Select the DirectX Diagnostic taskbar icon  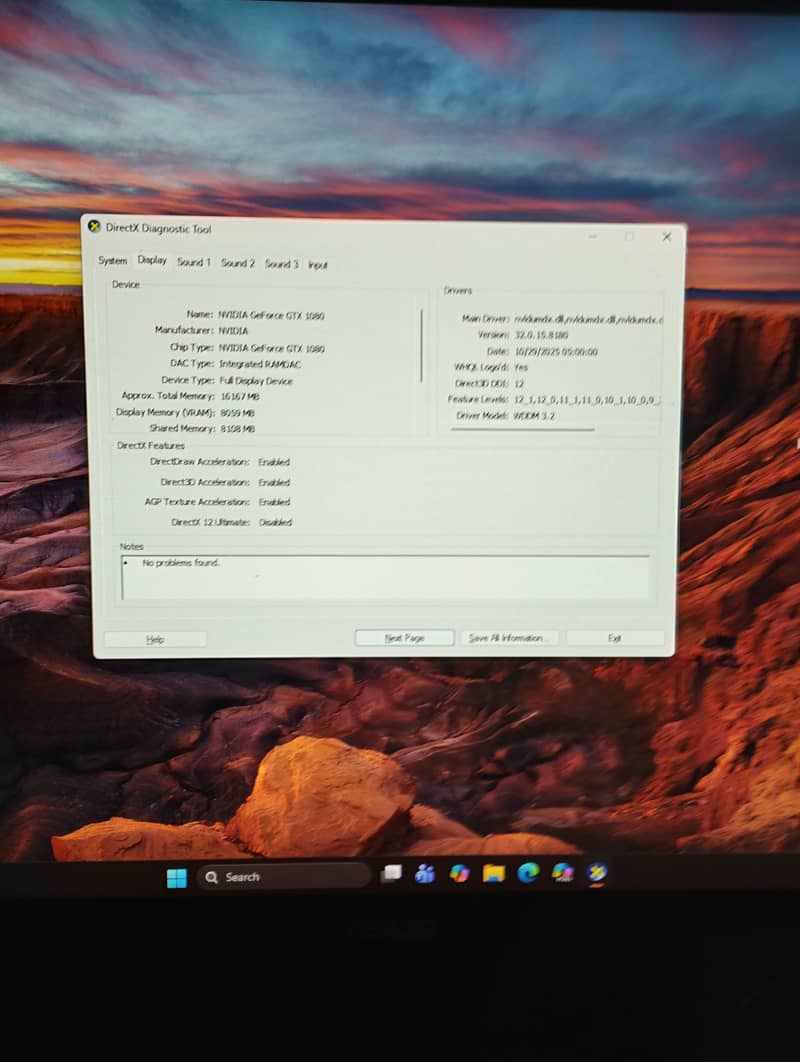(x=597, y=872)
